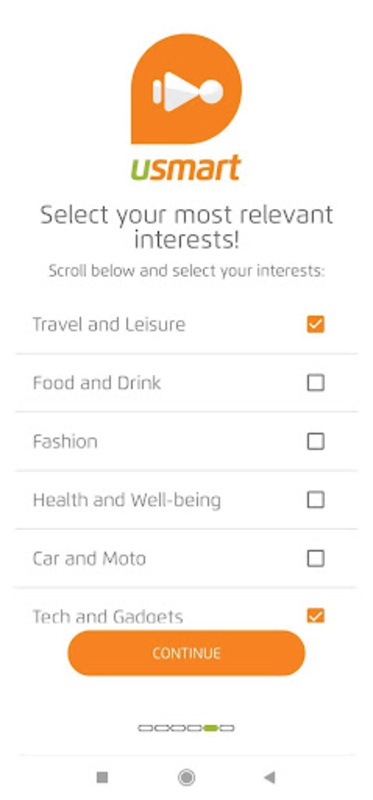Select the Car and Moto label
The image size is (373, 800).
click(89, 559)
